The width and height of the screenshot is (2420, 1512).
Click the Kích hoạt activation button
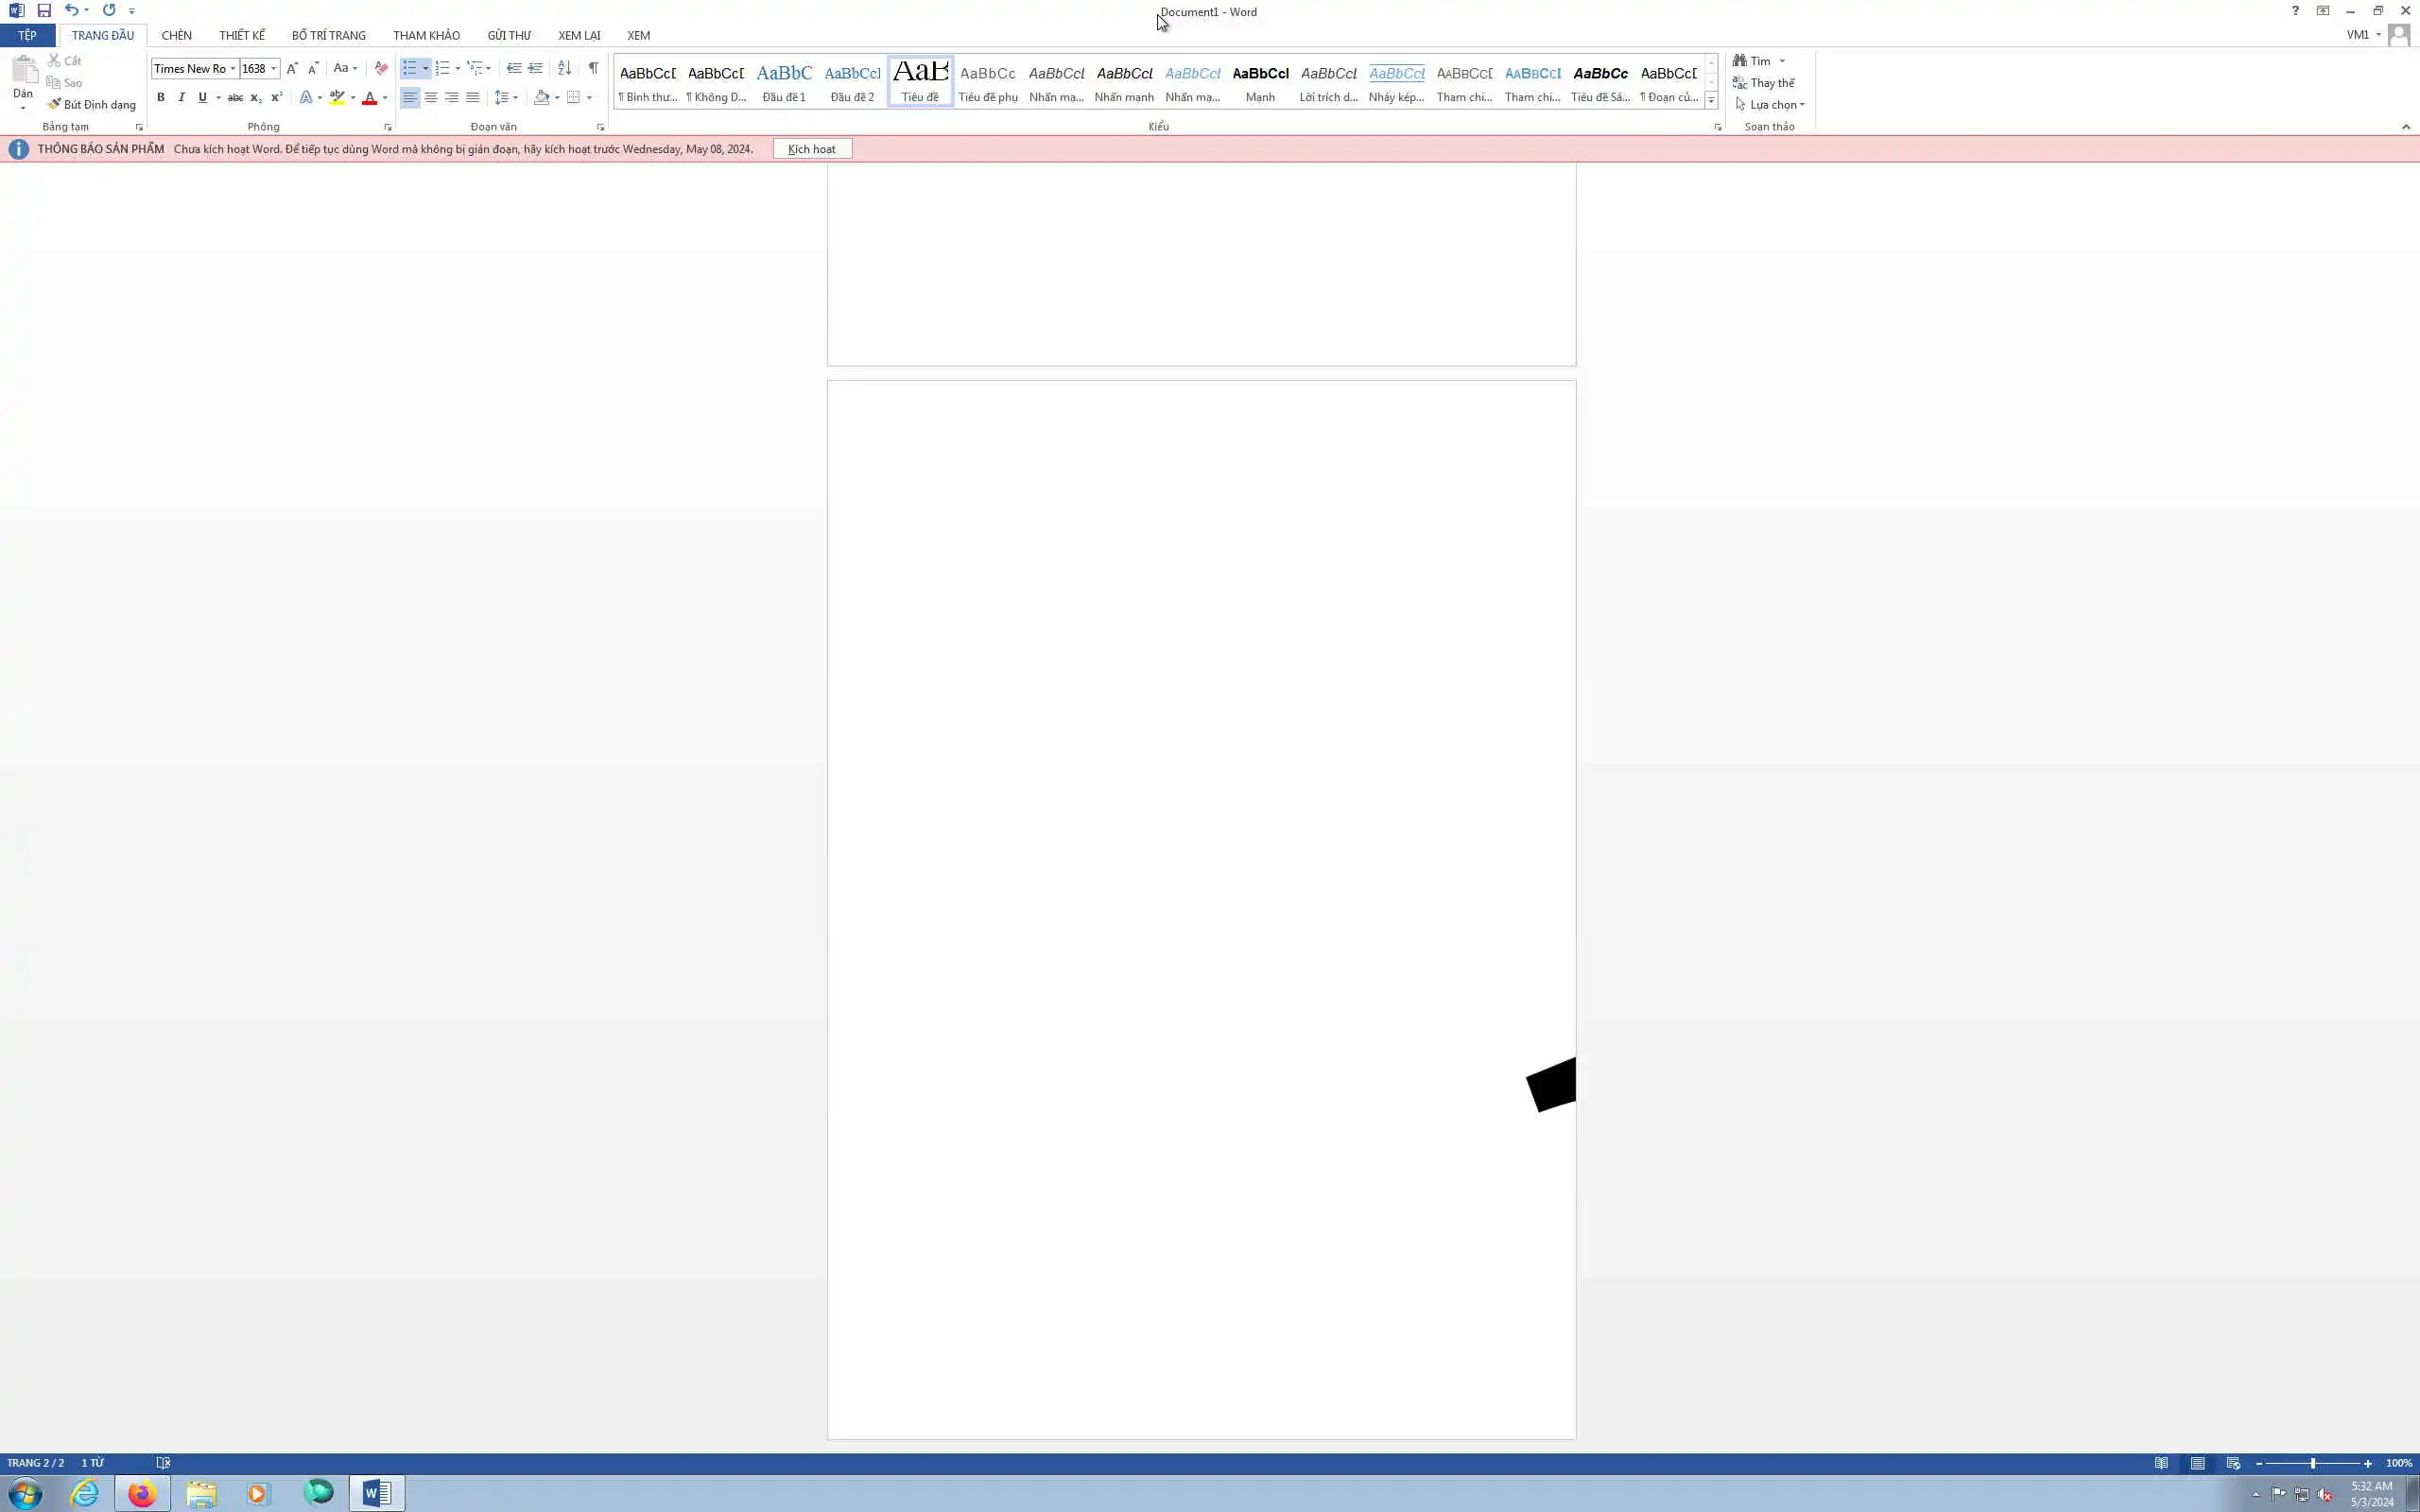(811, 149)
